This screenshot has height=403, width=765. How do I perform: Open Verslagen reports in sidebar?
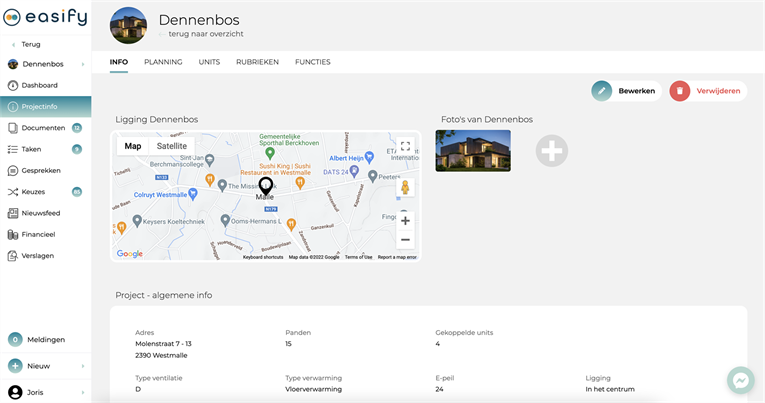(37, 255)
